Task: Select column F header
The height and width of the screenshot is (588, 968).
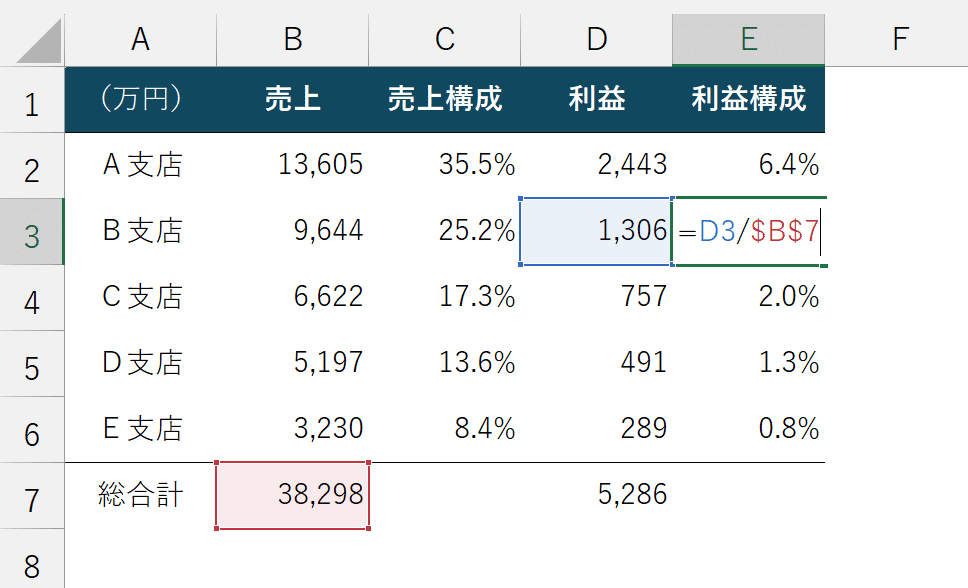Action: click(900, 40)
